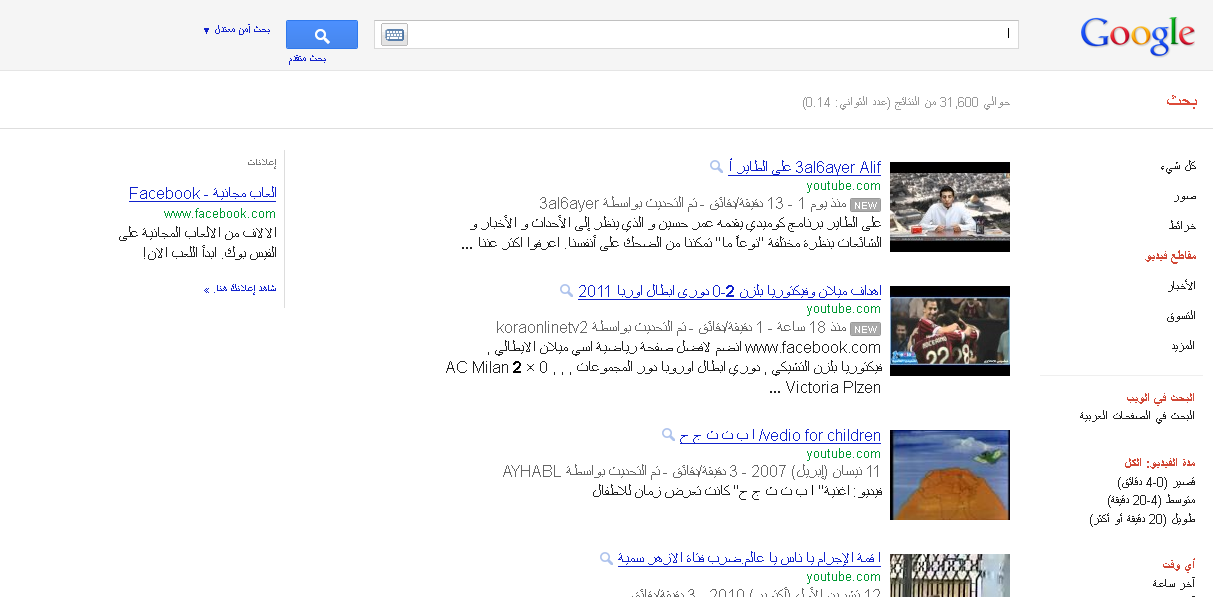Open the AC Milan players video thumbnail
Viewport: 1213px width, 597px height.
pos(950,331)
